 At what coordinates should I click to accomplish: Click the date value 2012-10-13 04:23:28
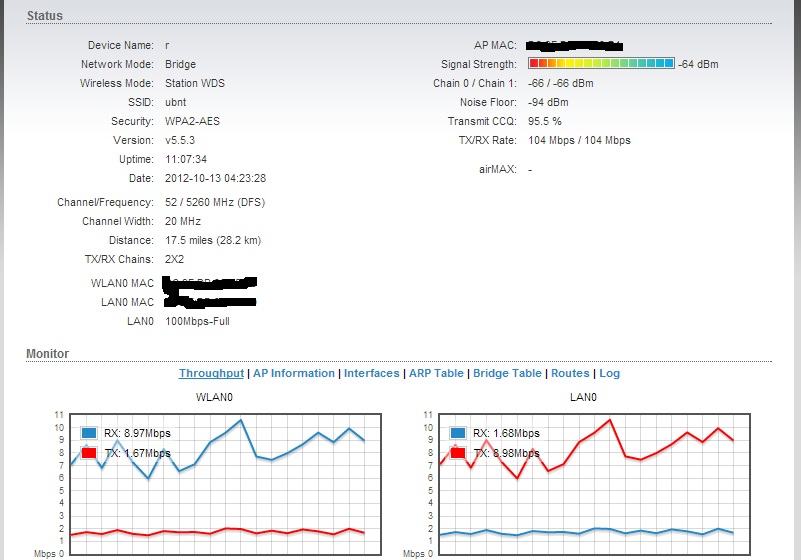coord(215,178)
